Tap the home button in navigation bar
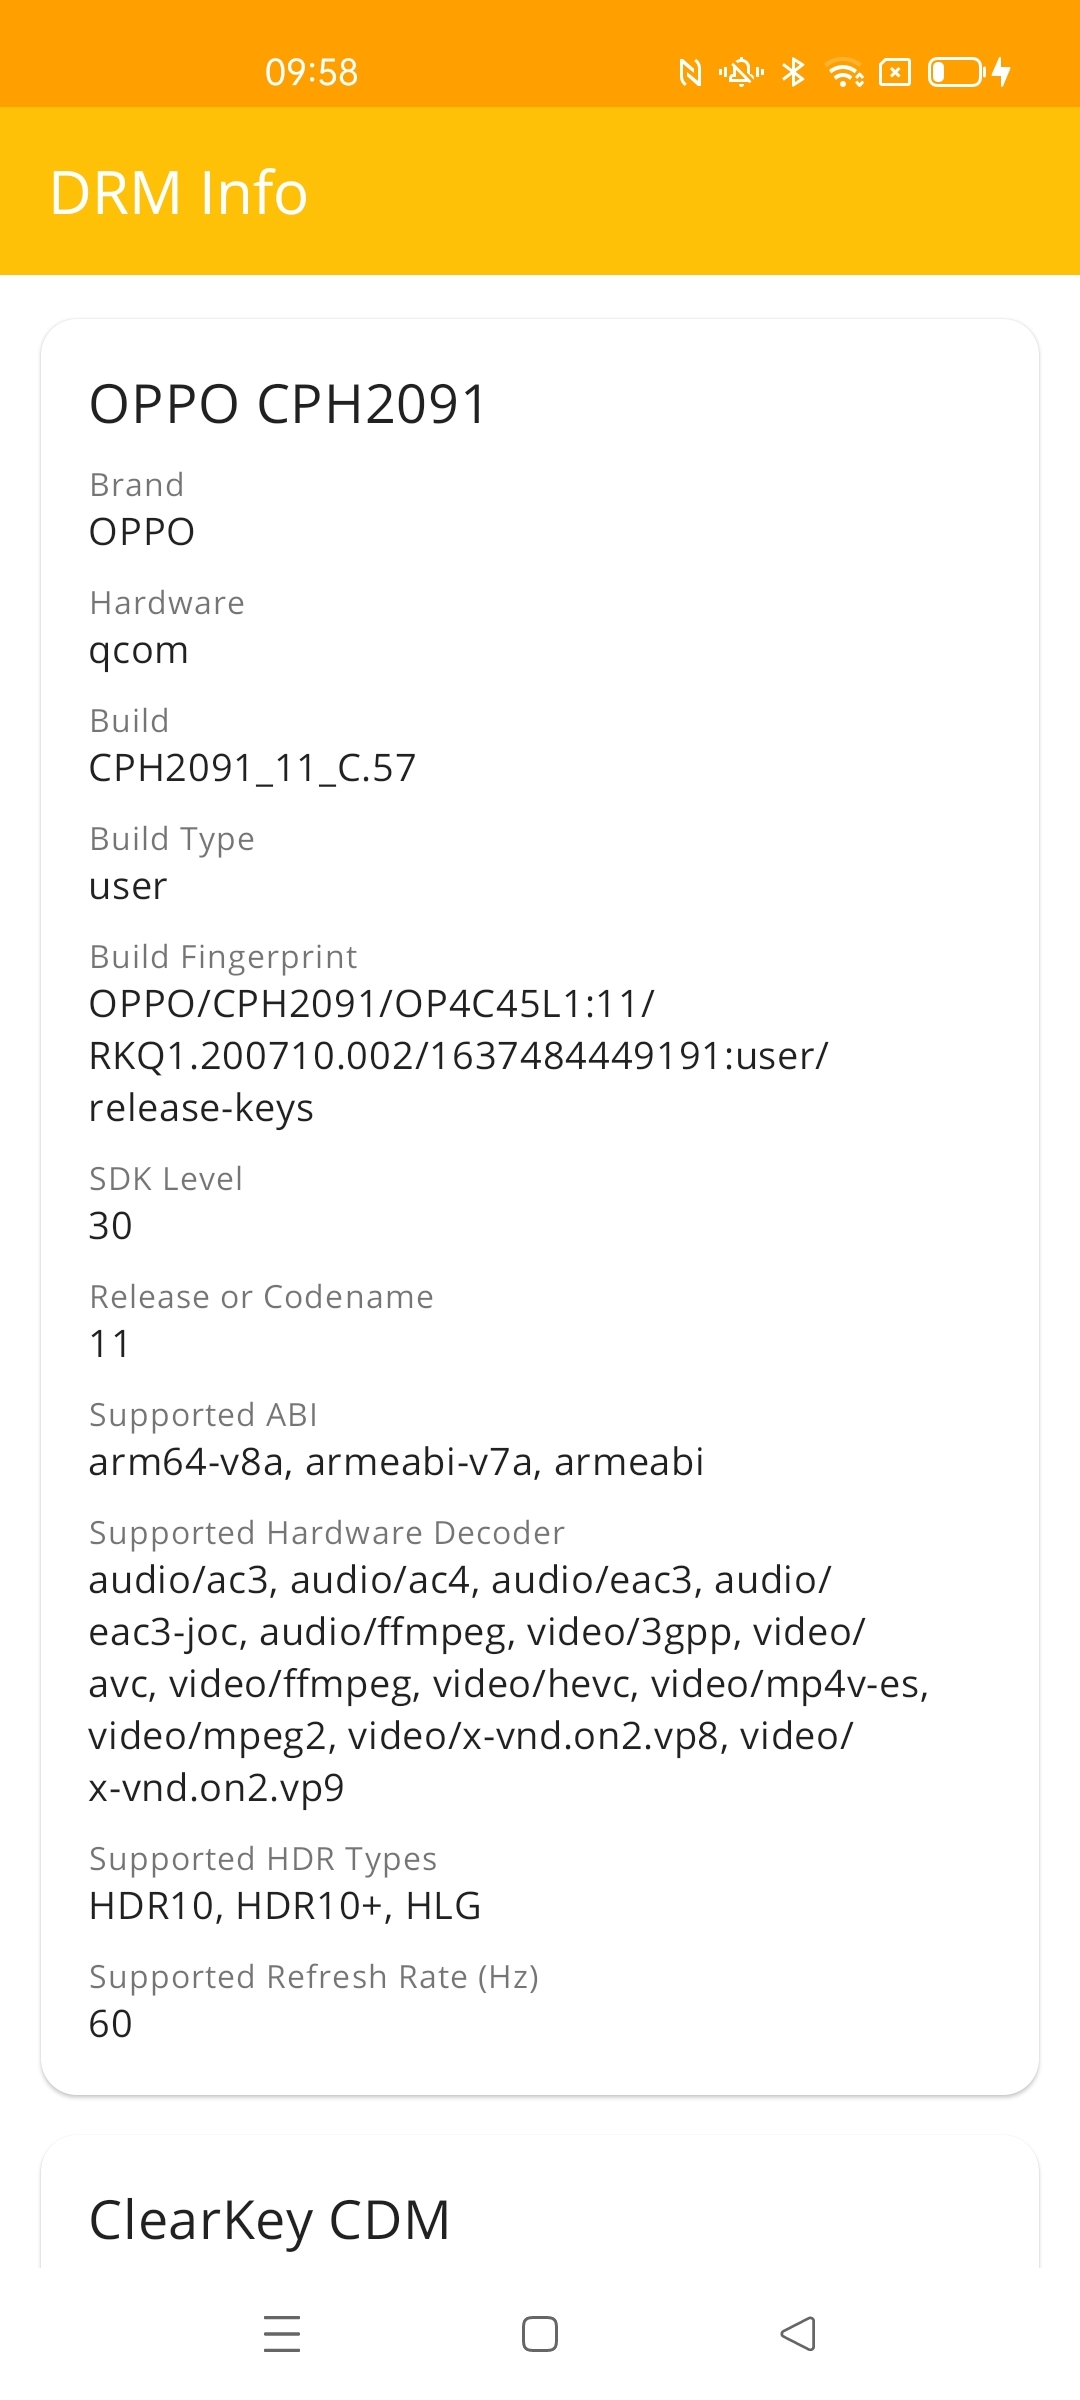The height and width of the screenshot is (2400, 1080). 540,2332
